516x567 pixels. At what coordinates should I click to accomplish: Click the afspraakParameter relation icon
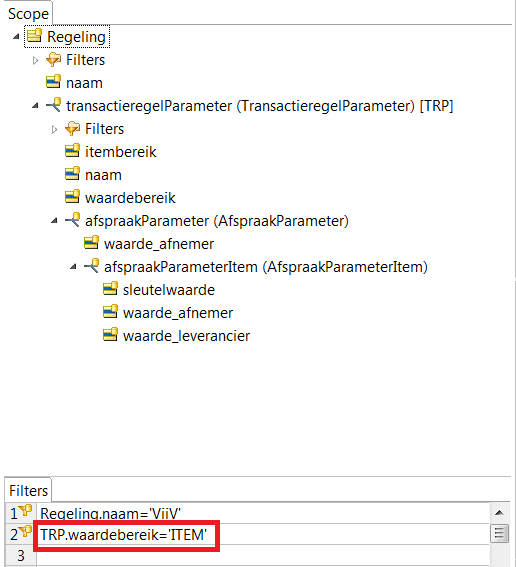pyautogui.click(x=72, y=220)
